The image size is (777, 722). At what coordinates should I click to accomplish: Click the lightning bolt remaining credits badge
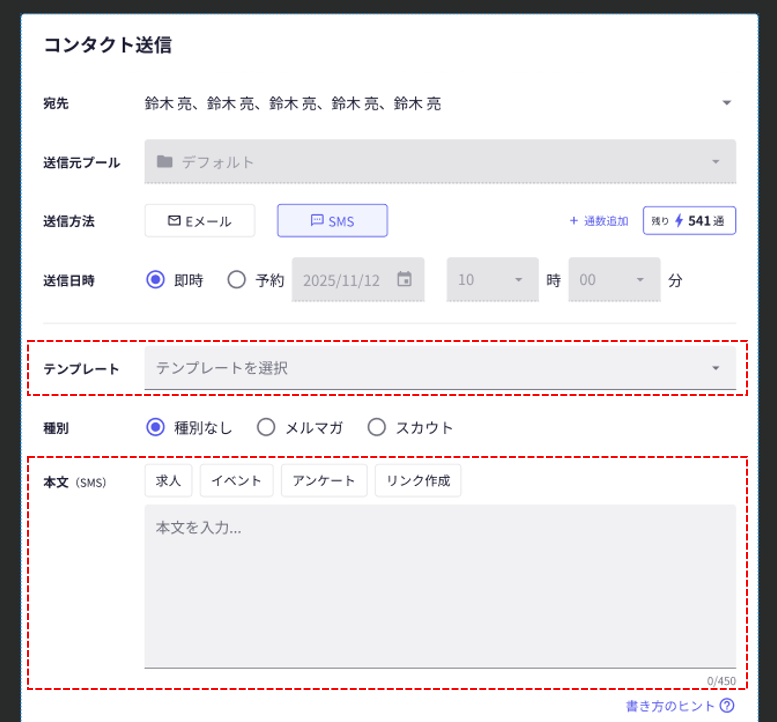(x=689, y=220)
